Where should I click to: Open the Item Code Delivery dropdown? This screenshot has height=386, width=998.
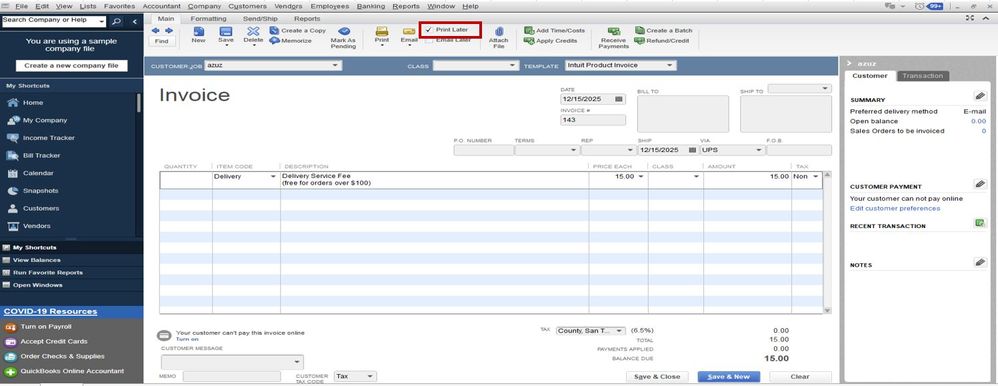pyautogui.click(x=274, y=176)
